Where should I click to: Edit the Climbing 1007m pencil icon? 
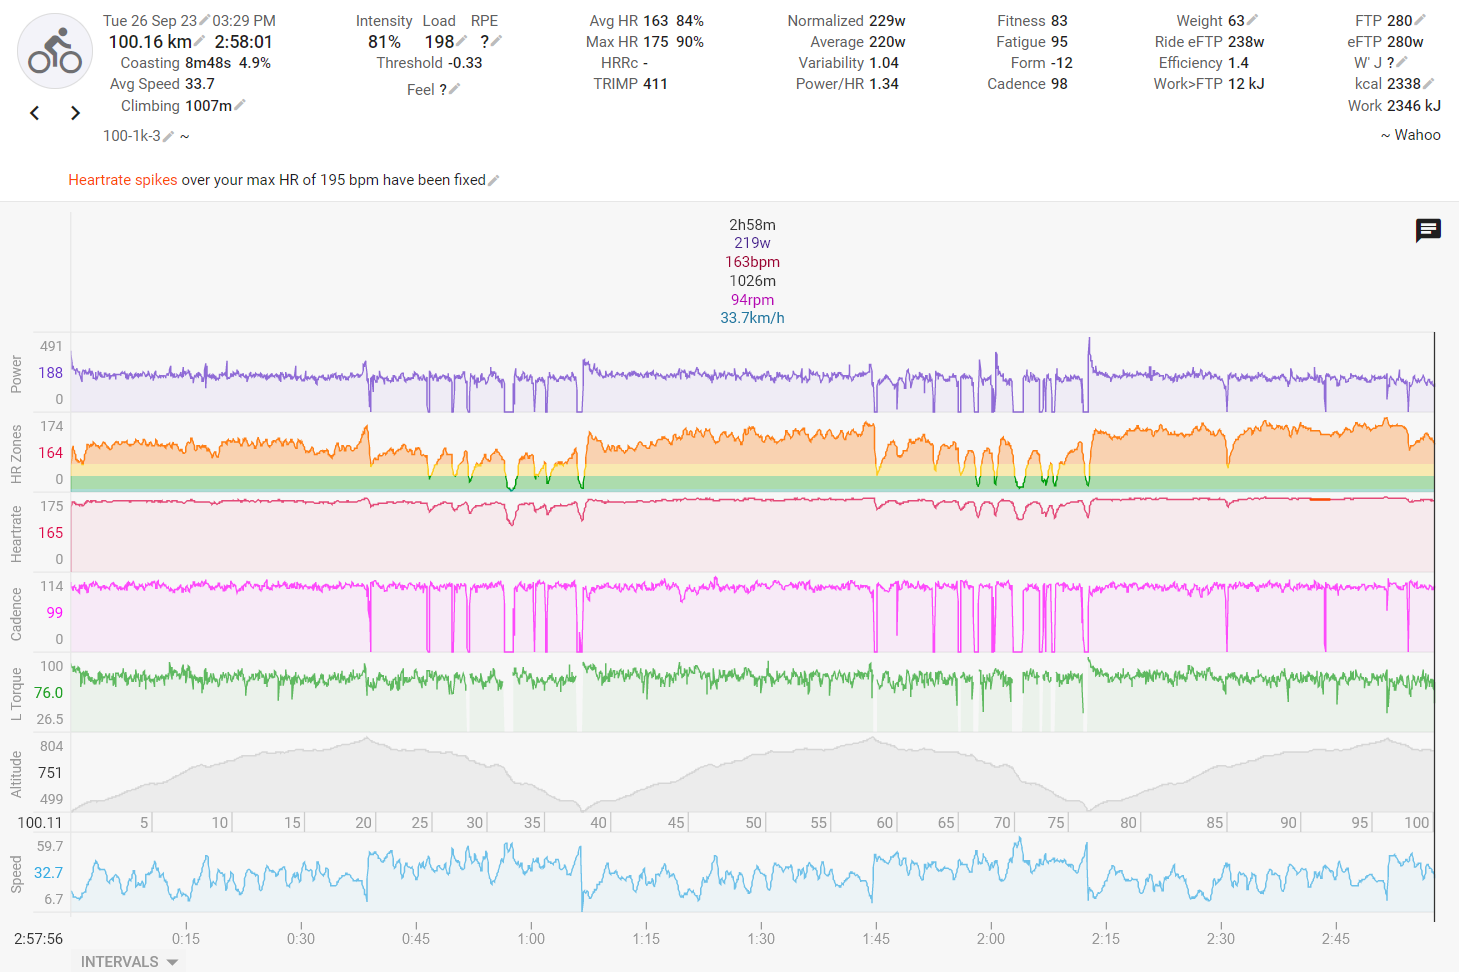240,106
